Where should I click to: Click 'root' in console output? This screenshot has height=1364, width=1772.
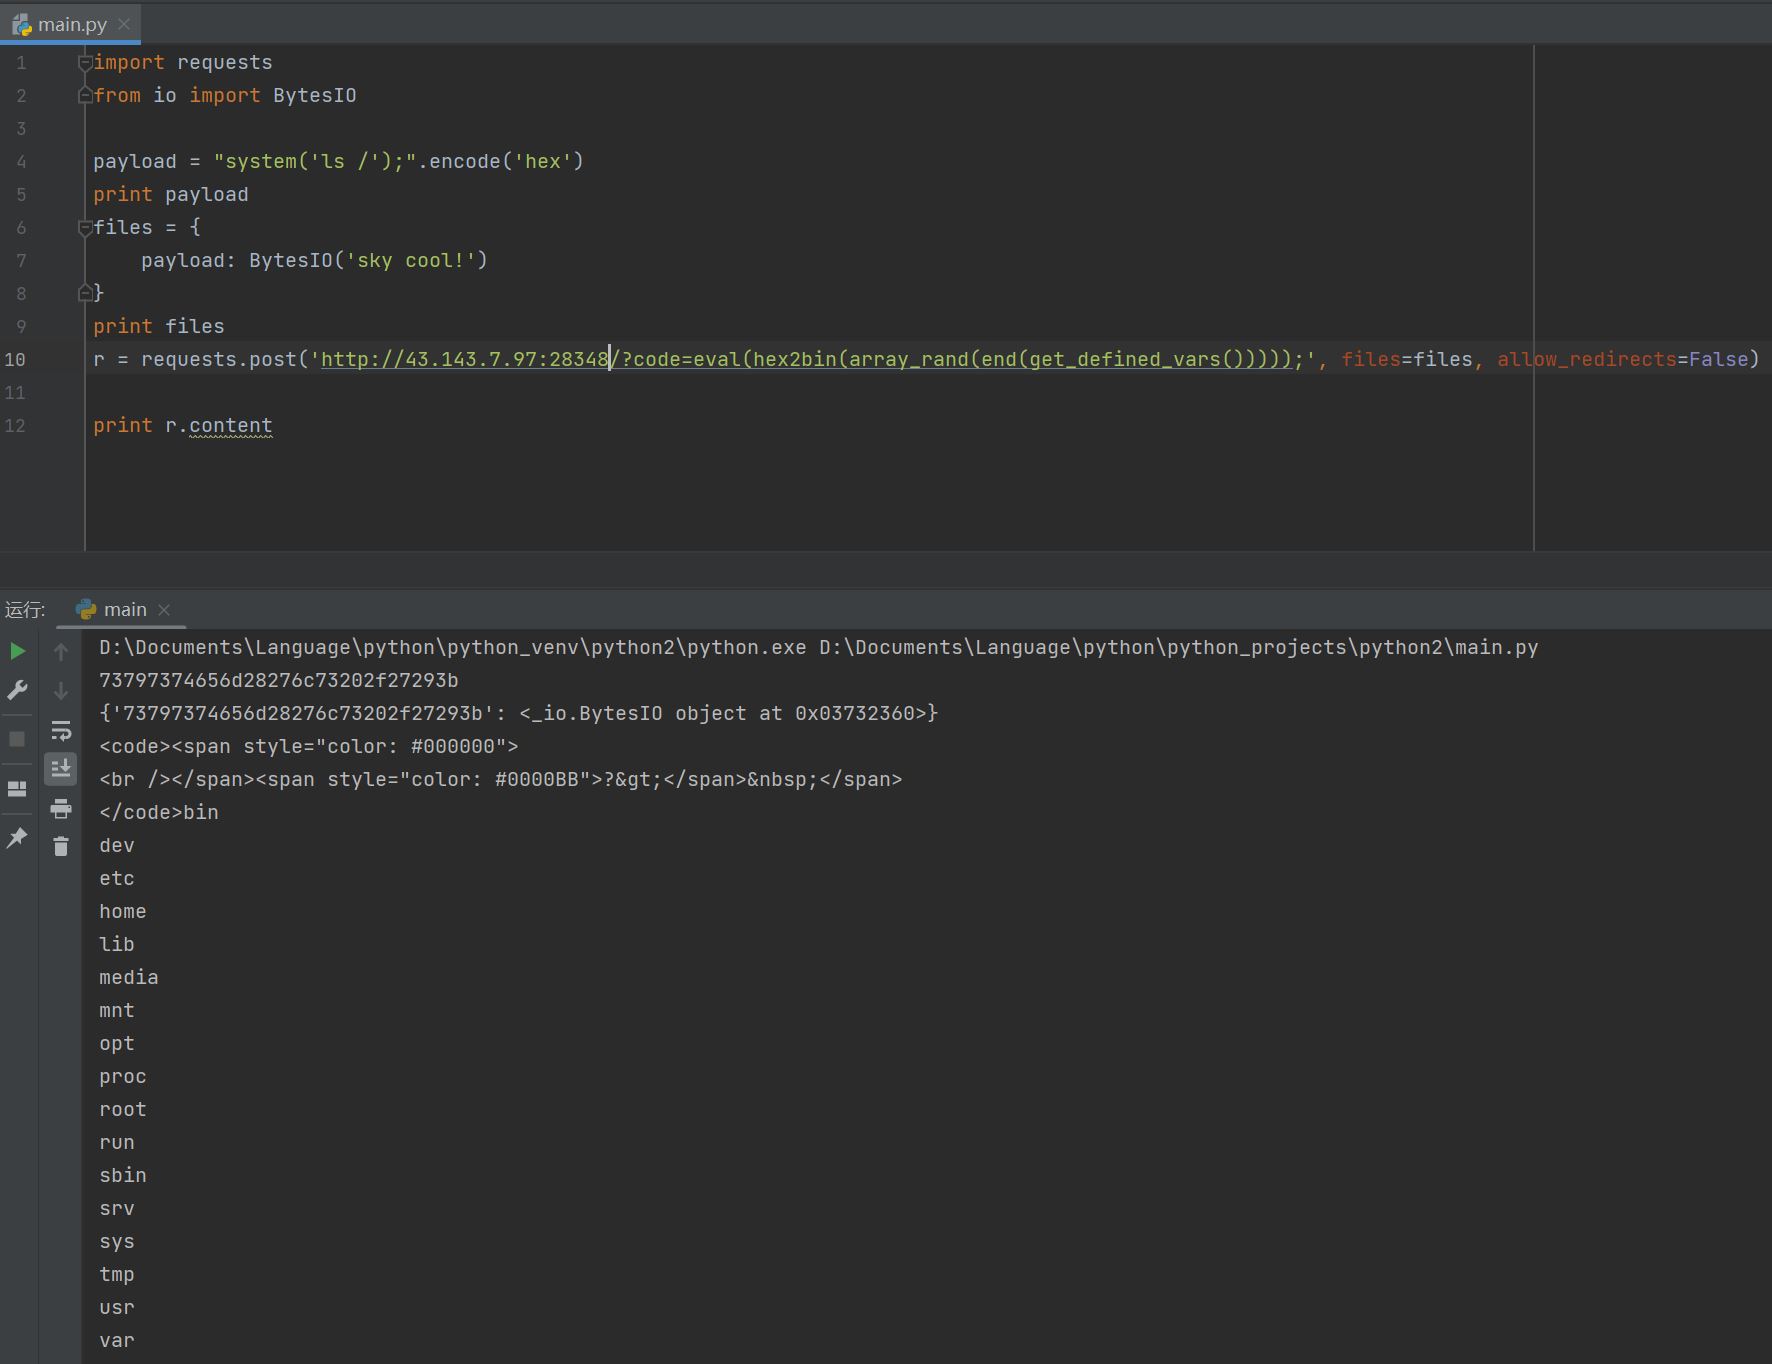coord(123,1109)
